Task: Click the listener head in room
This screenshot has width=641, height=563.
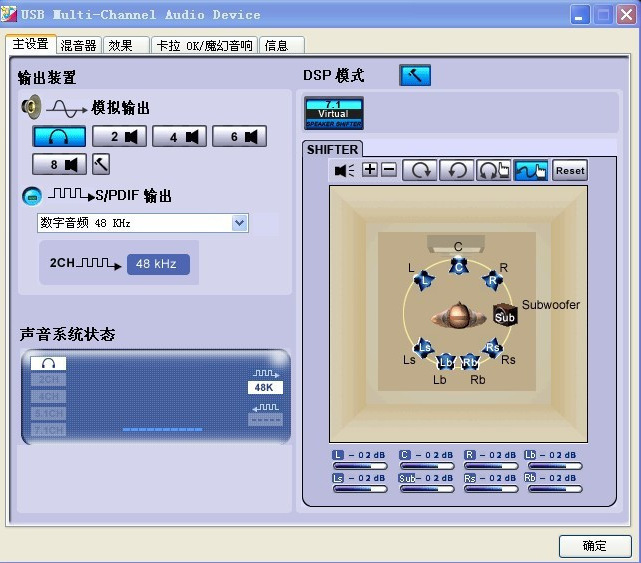Action: coord(459,316)
